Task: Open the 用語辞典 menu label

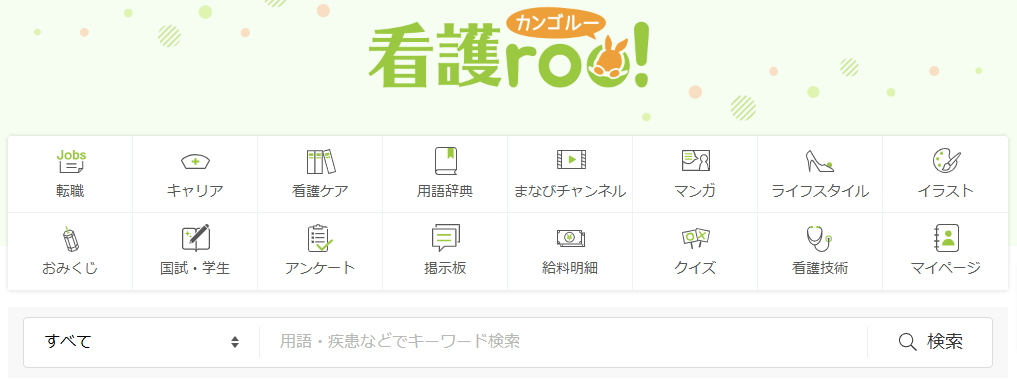Action: pyautogui.click(x=446, y=191)
